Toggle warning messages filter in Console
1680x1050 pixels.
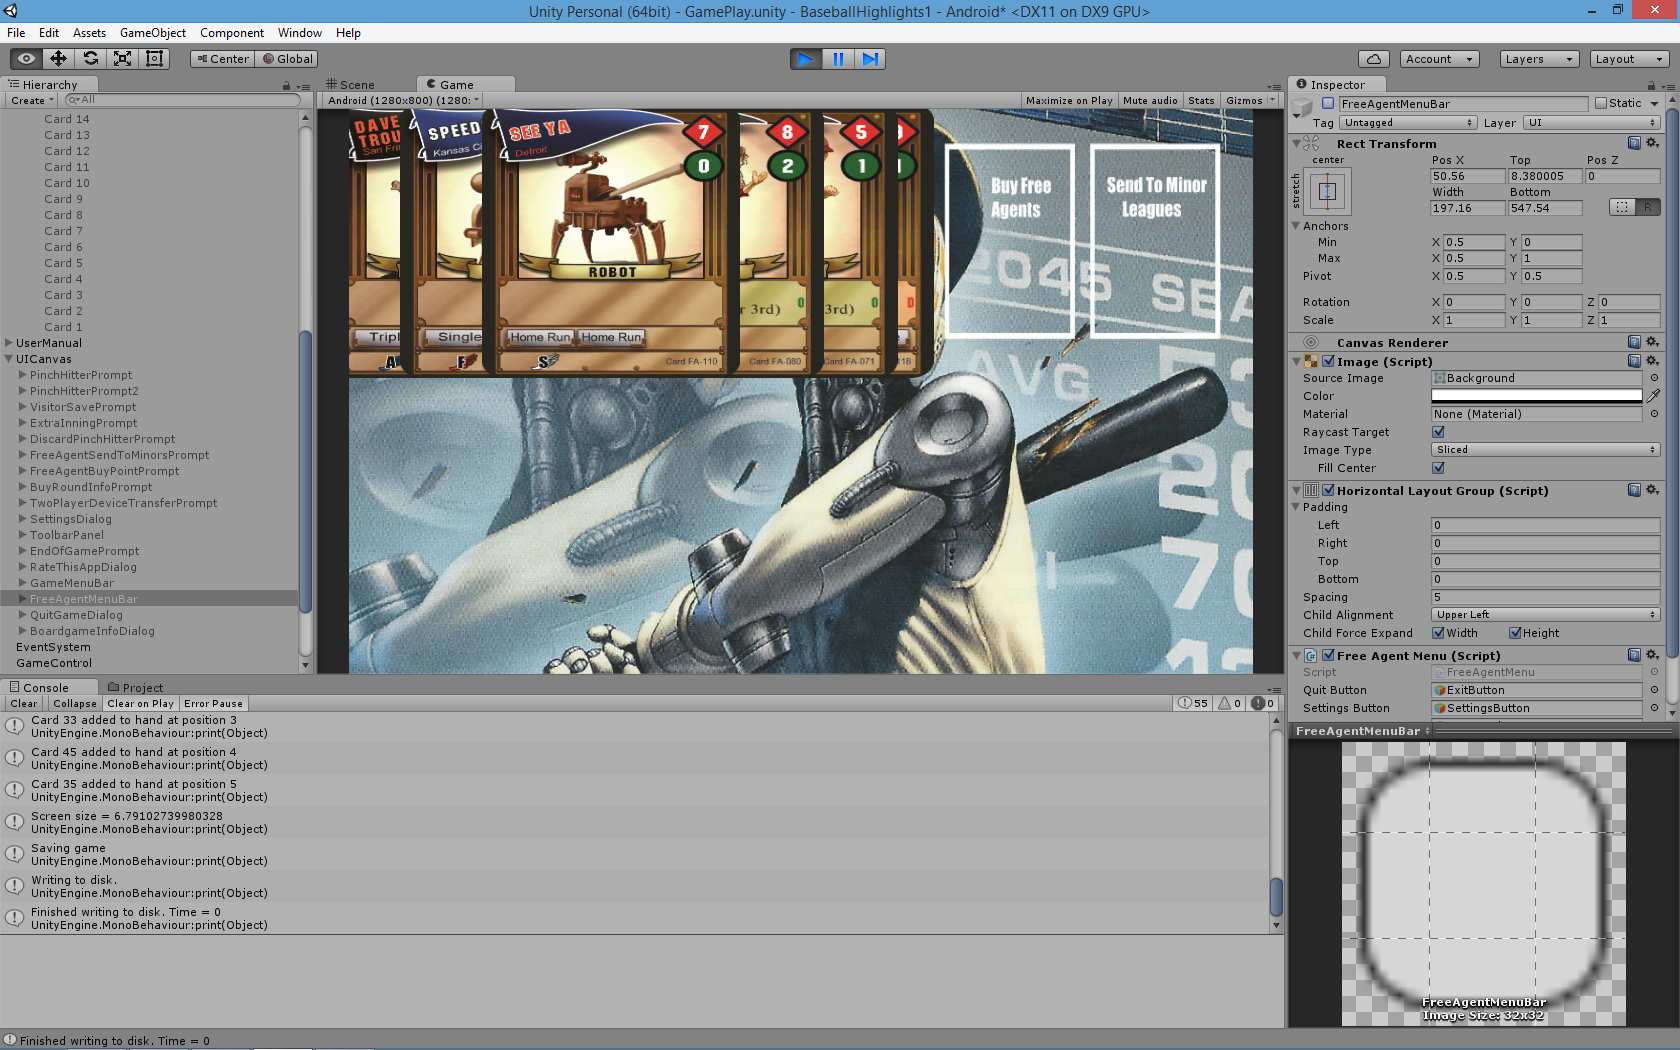[x=1229, y=703]
